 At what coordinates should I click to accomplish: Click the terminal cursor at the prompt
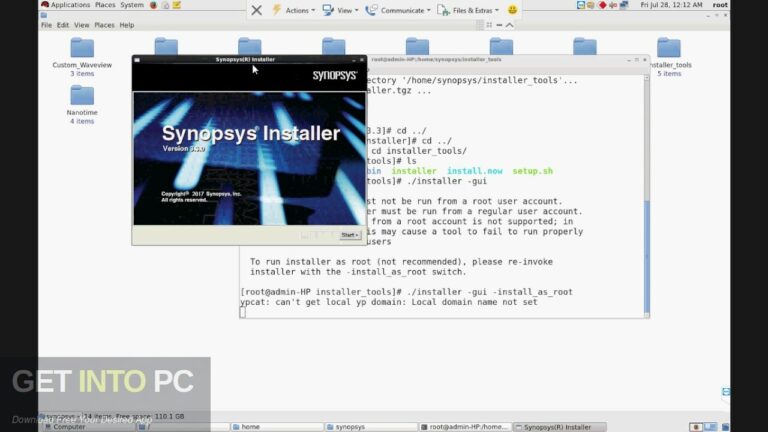point(243,312)
